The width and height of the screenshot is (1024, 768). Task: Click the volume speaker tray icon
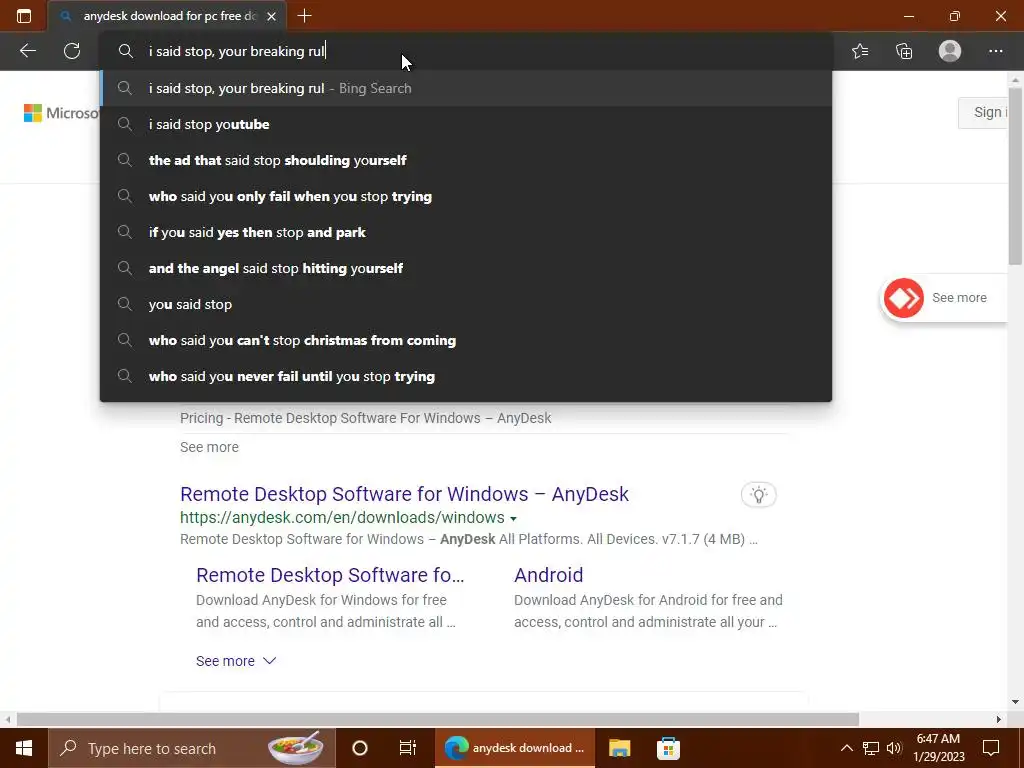(x=894, y=748)
